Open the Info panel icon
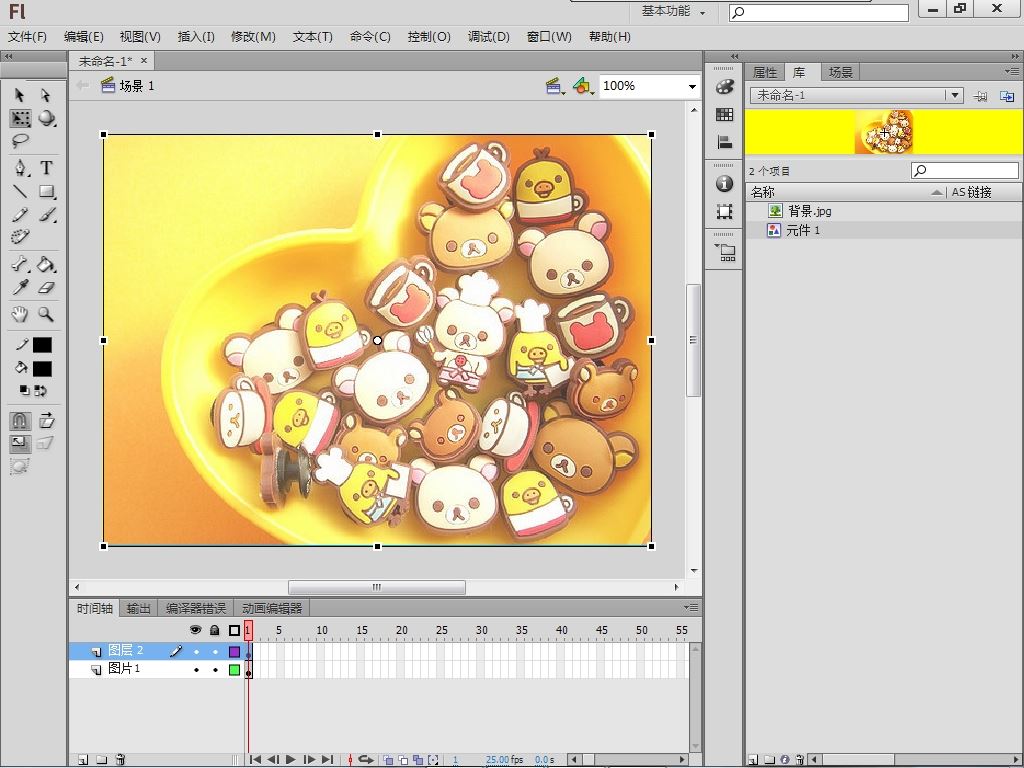Screen dimensions: 1024x768 (x=724, y=184)
